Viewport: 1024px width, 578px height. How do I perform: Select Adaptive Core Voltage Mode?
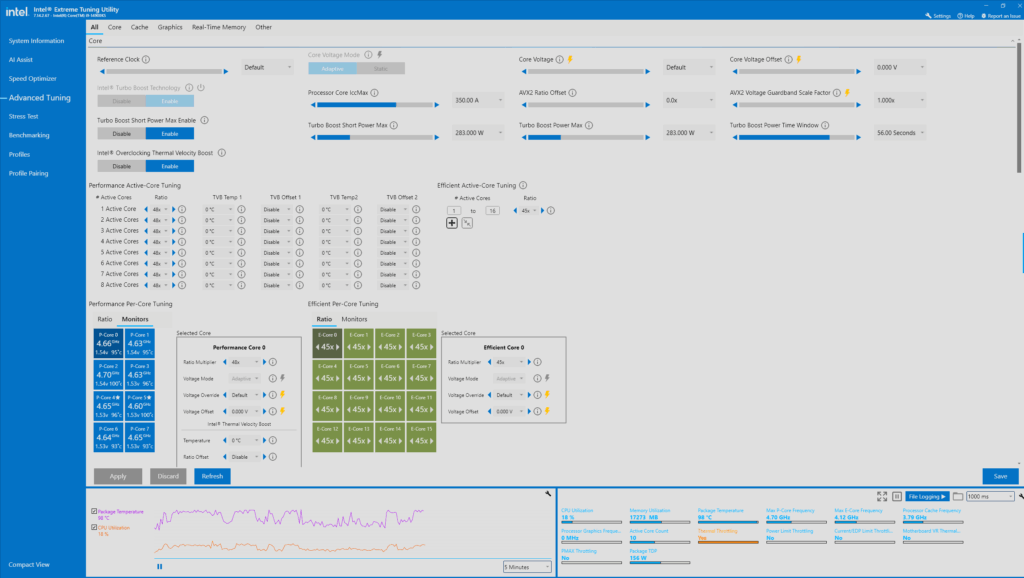[x=332, y=69]
